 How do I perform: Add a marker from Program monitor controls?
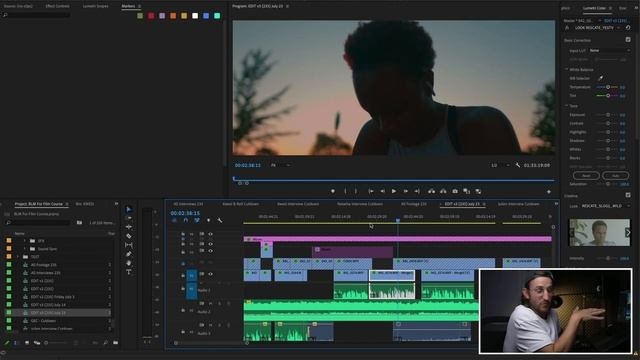333,191
